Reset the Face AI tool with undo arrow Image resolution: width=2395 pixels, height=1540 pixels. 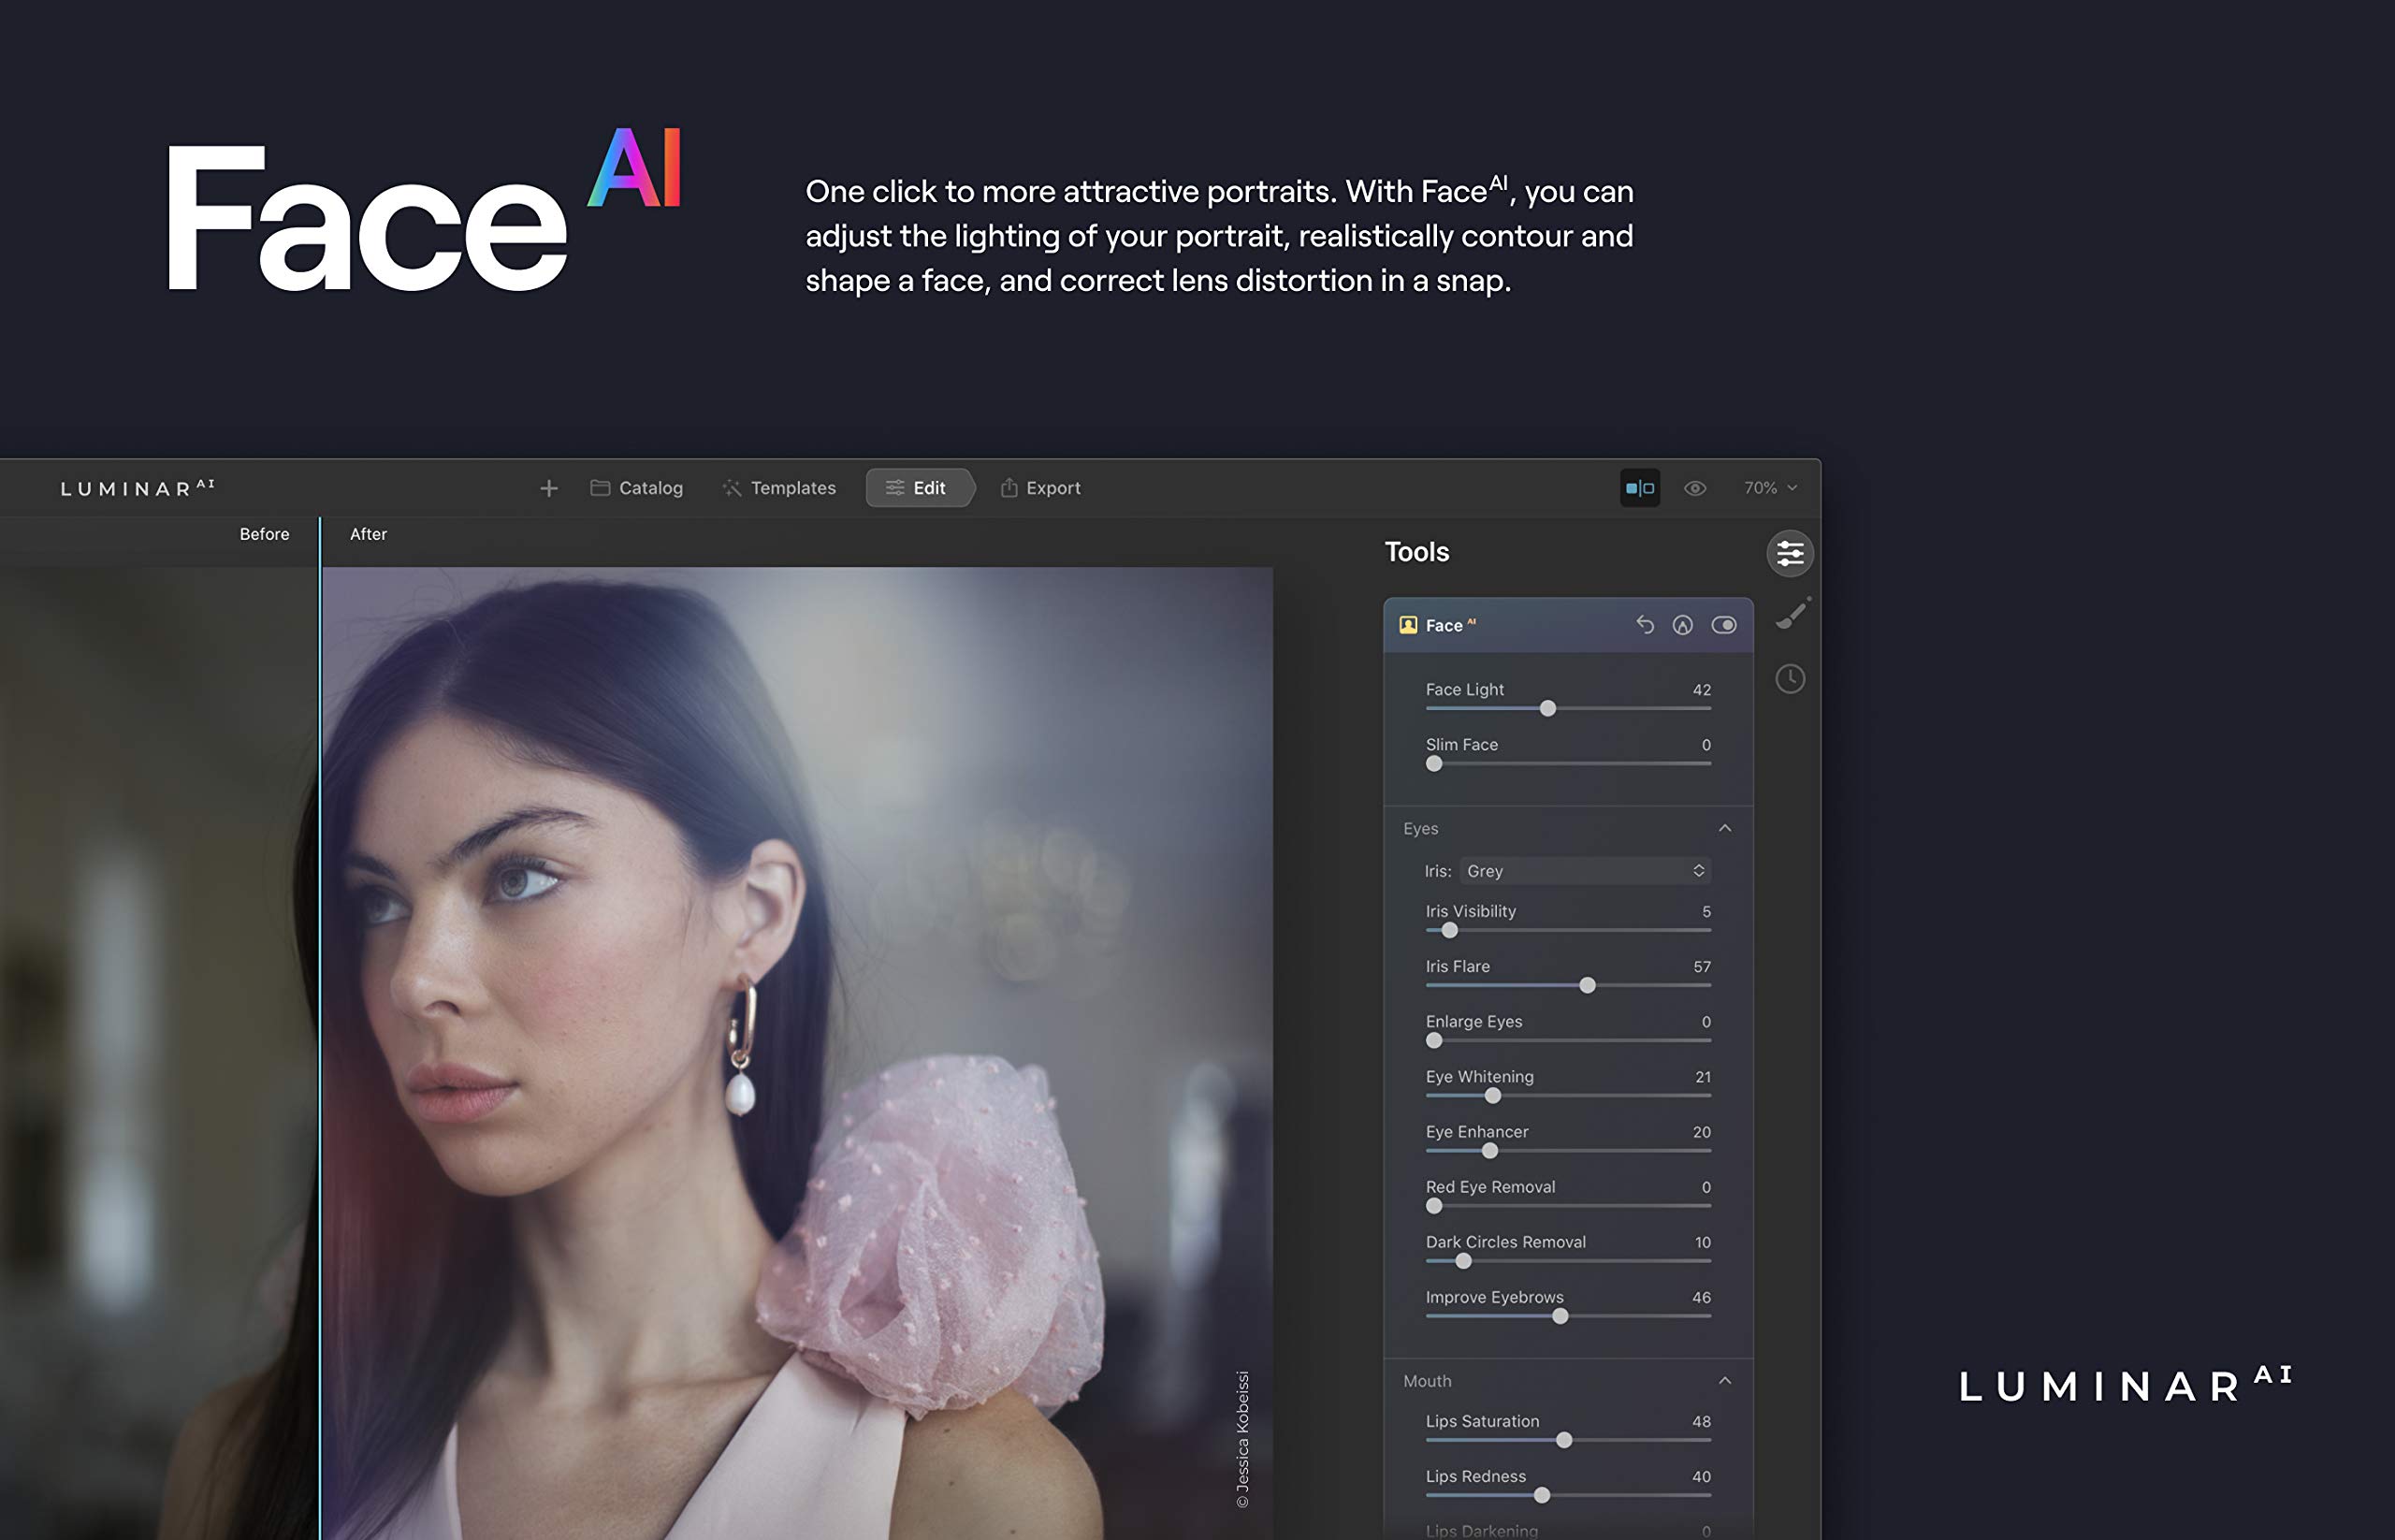(1644, 625)
